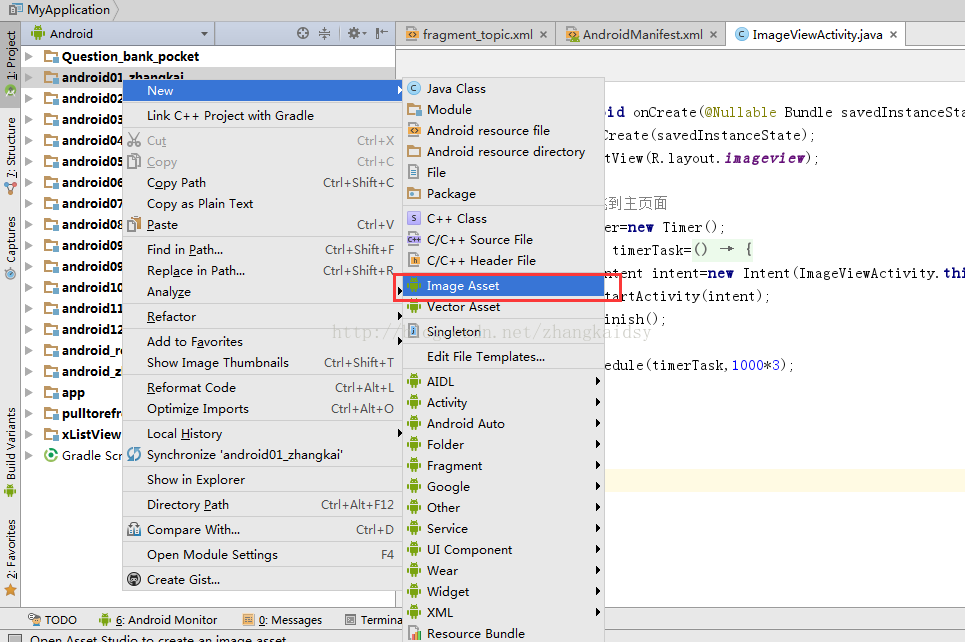Viewport: 965px width, 642px height.
Task: Click the Android resource file icon
Action: pos(414,130)
